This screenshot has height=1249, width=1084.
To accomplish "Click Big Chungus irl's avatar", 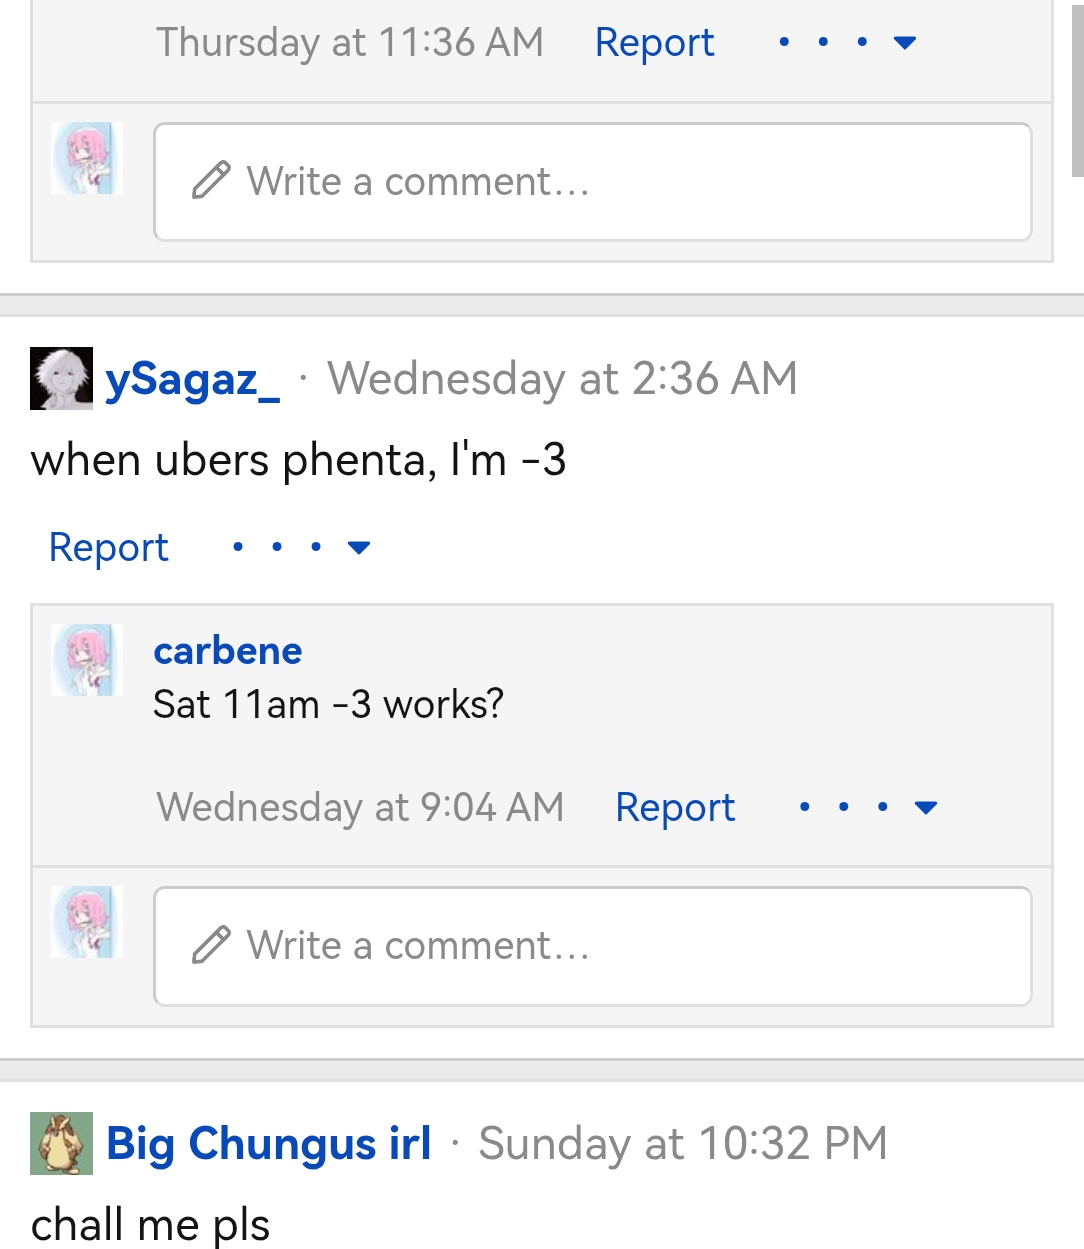I will pos(62,1145).
